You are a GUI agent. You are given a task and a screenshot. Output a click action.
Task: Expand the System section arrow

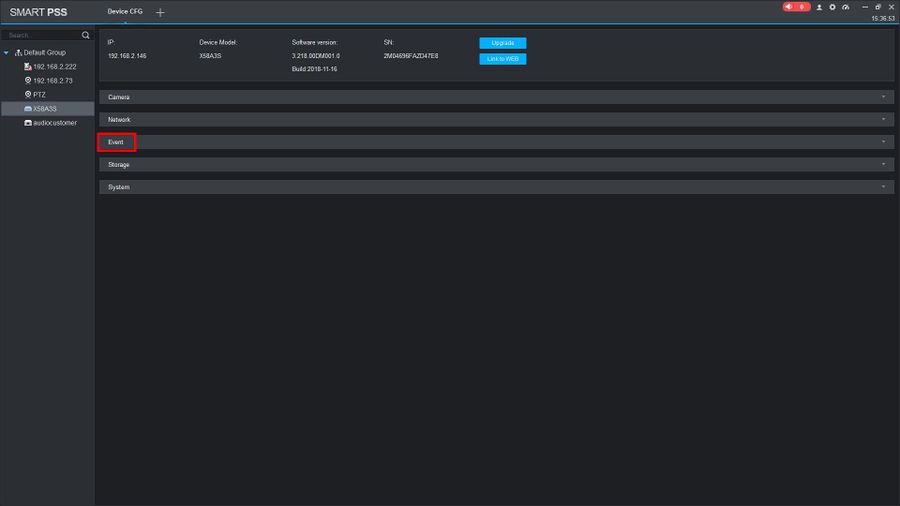(x=883, y=186)
